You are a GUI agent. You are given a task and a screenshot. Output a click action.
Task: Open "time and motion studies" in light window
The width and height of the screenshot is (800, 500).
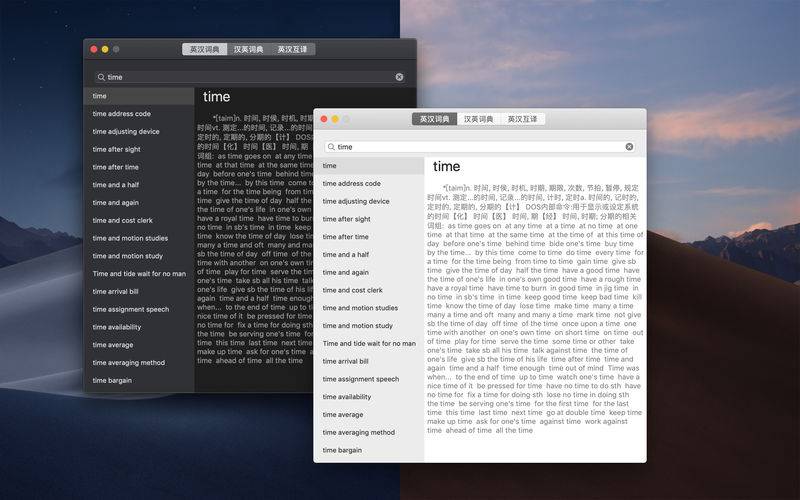tap(360, 308)
